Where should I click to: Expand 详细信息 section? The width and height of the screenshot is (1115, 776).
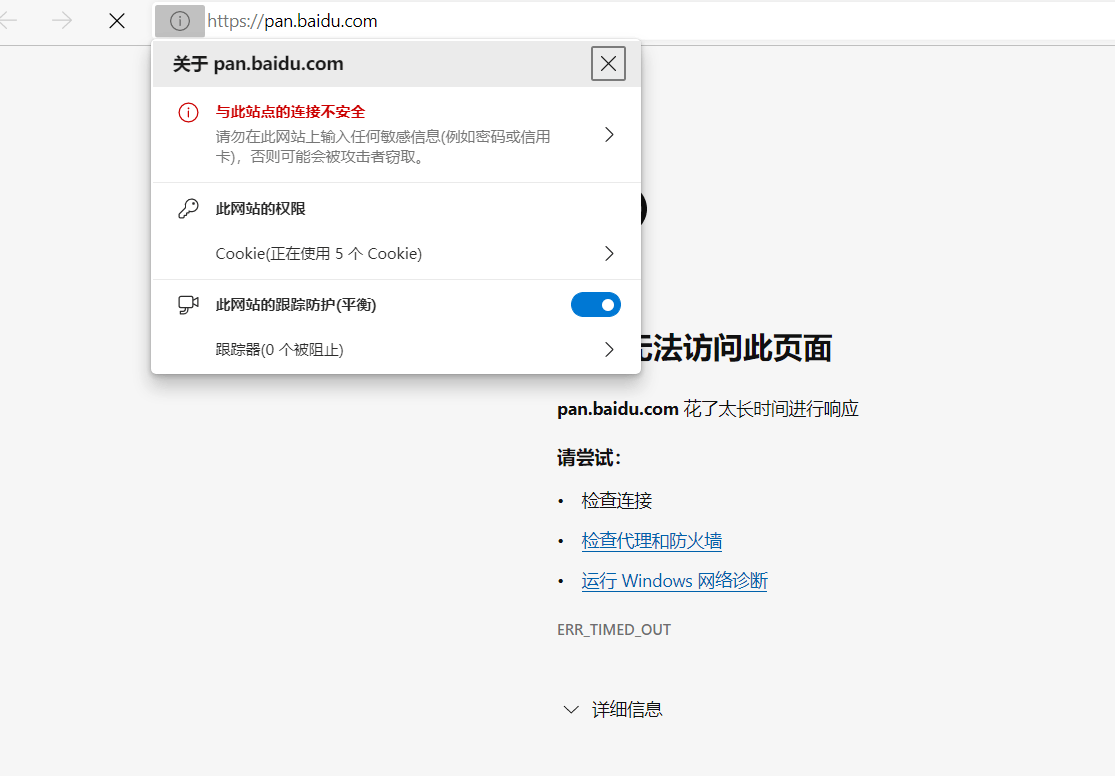pos(612,709)
